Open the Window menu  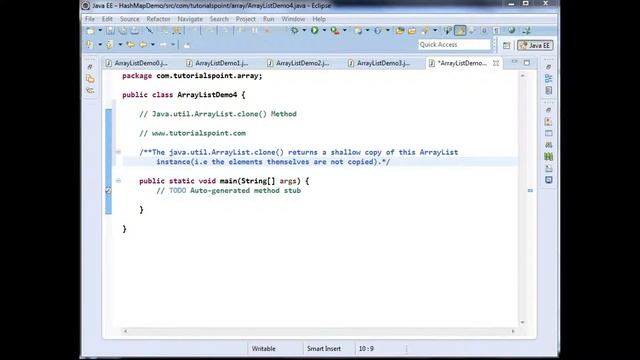tap(293, 19)
